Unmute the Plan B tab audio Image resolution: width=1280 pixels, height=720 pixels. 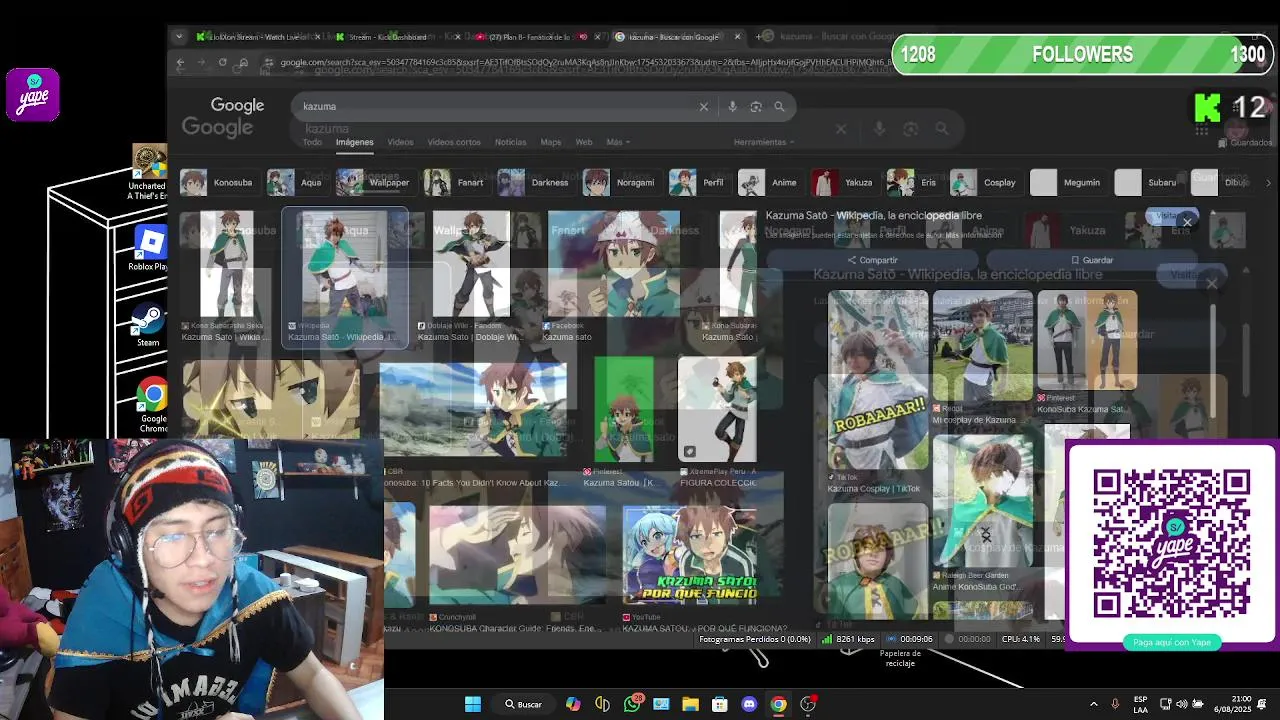coord(583,37)
